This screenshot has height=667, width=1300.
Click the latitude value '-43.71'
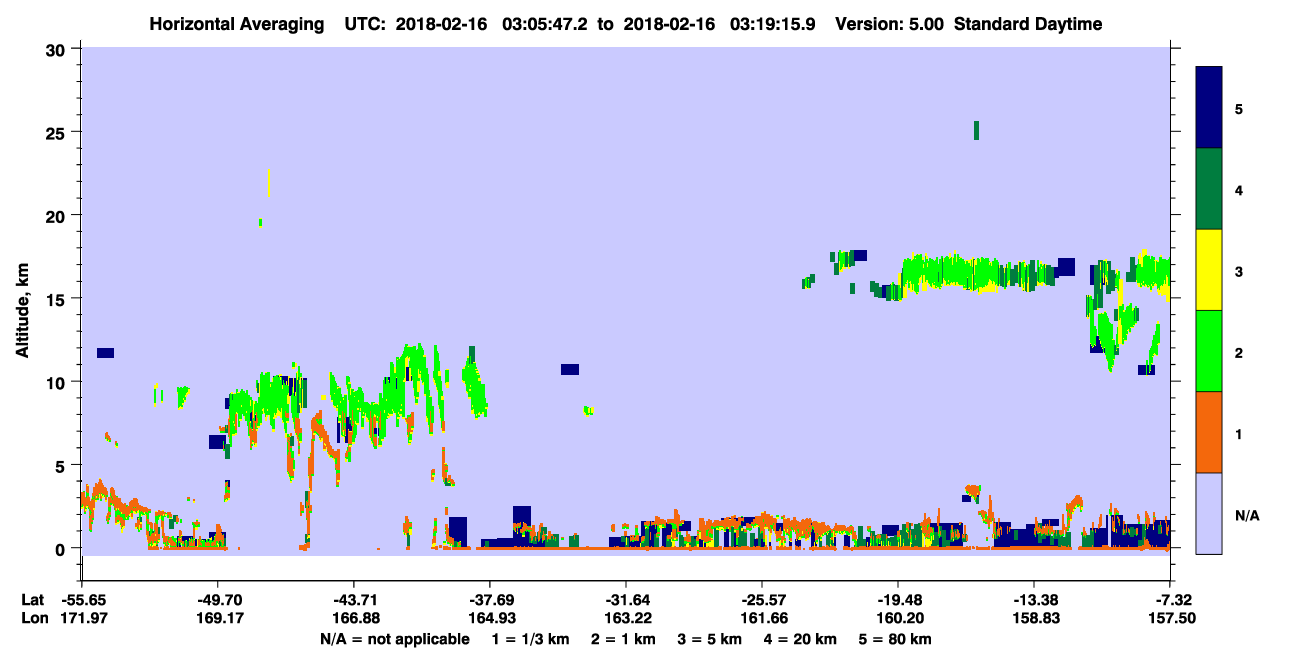coord(354,600)
